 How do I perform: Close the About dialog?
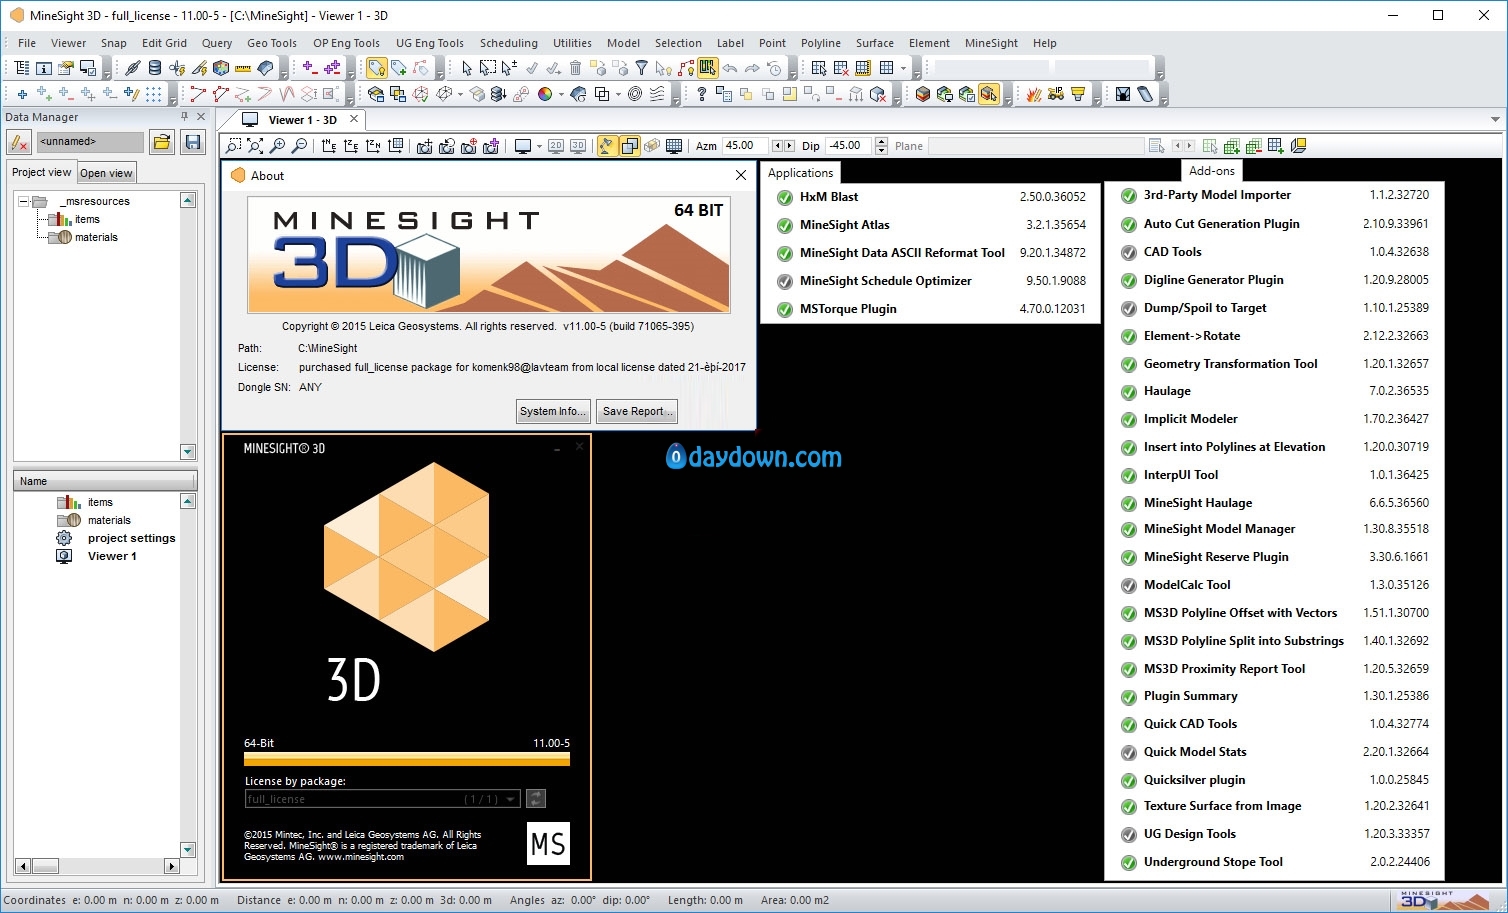coord(741,175)
